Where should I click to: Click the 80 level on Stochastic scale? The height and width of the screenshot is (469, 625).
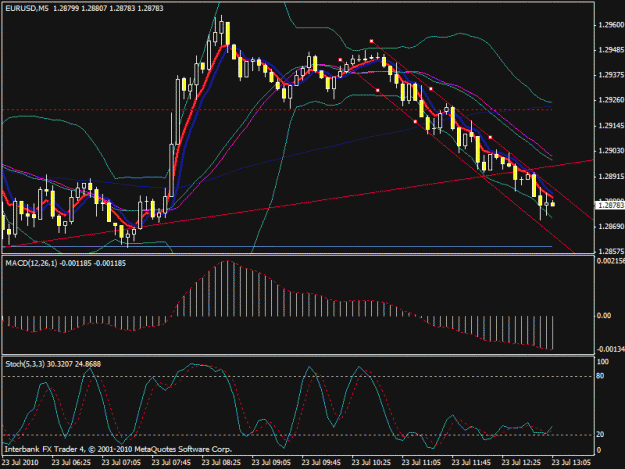[x=600, y=376]
